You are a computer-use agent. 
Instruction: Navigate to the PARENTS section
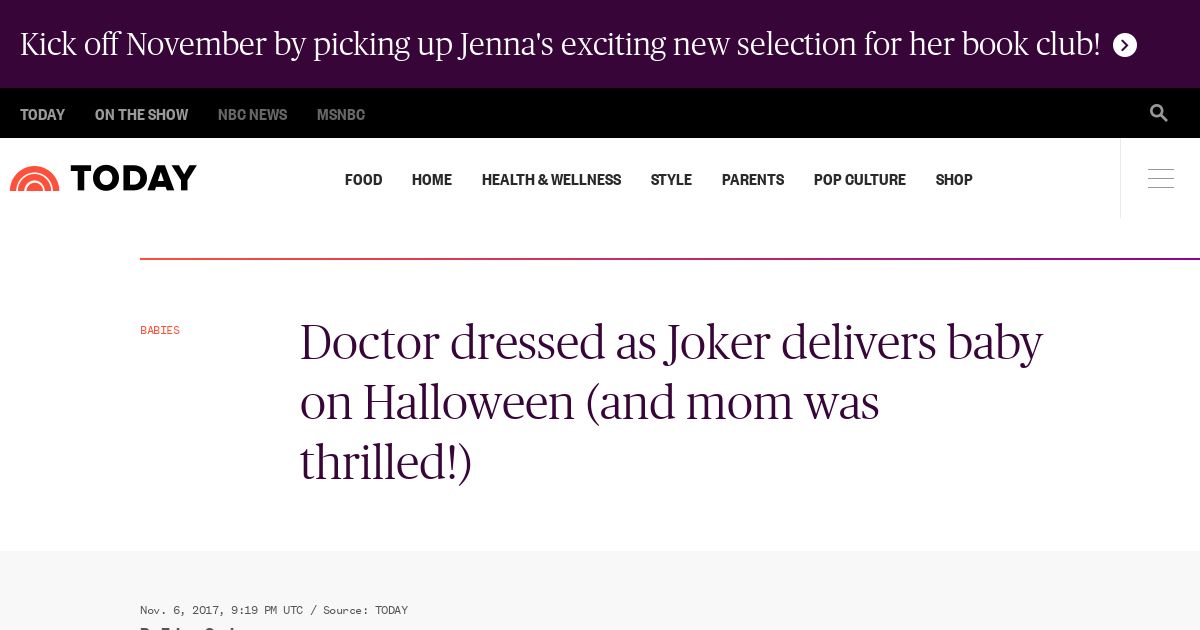(x=753, y=180)
